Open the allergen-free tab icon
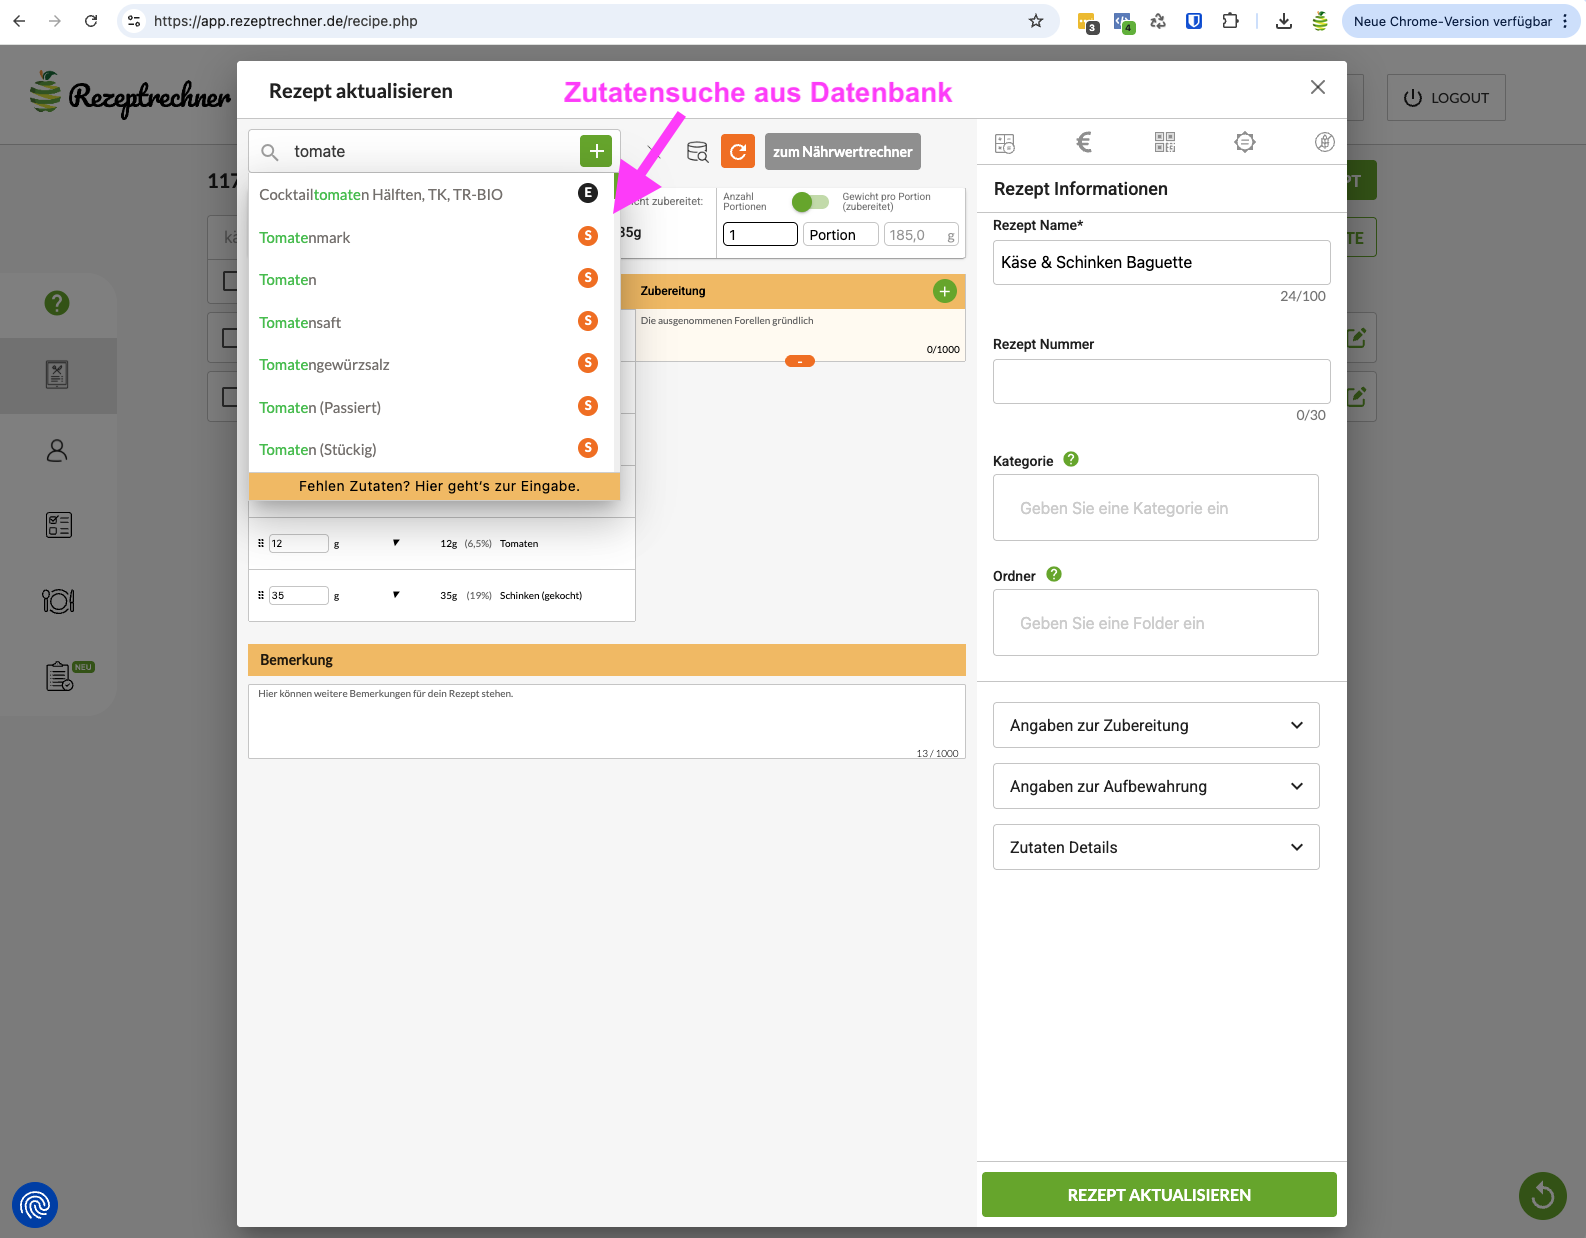Viewport: 1586px width, 1238px height. tap(1325, 142)
